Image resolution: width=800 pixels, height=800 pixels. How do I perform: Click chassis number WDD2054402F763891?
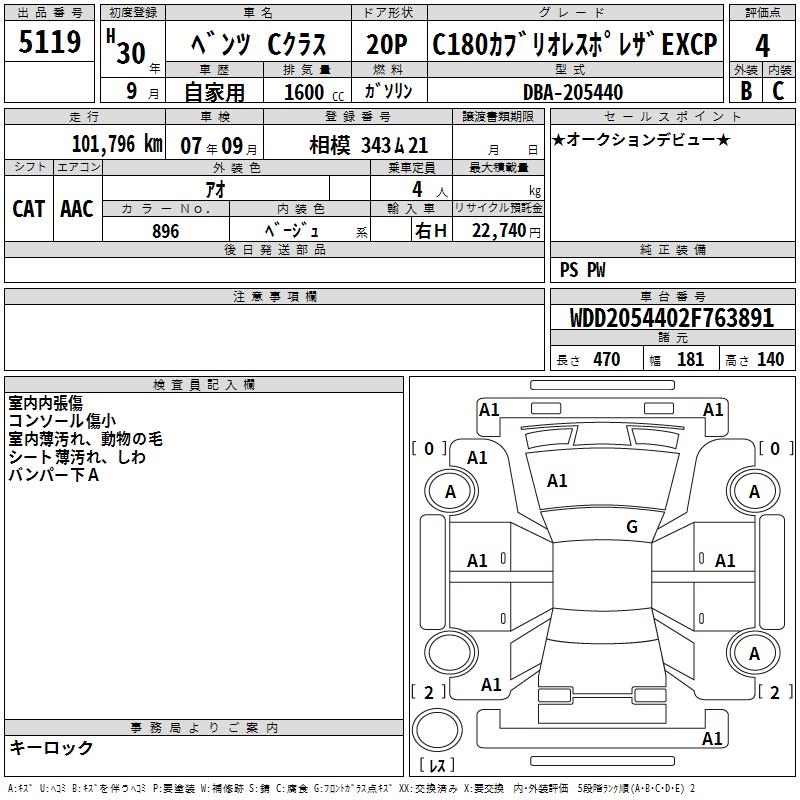pyautogui.click(x=671, y=318)
